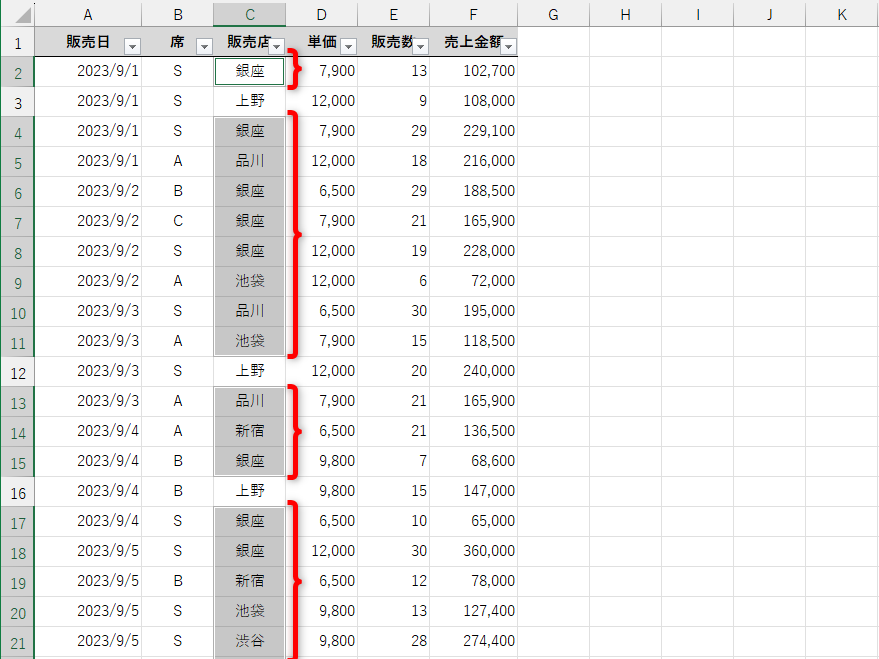This screenshot has width=879, height=659.
Task: Click cell A10 date 2023/9/3 row 10
Action: [88, 312]
